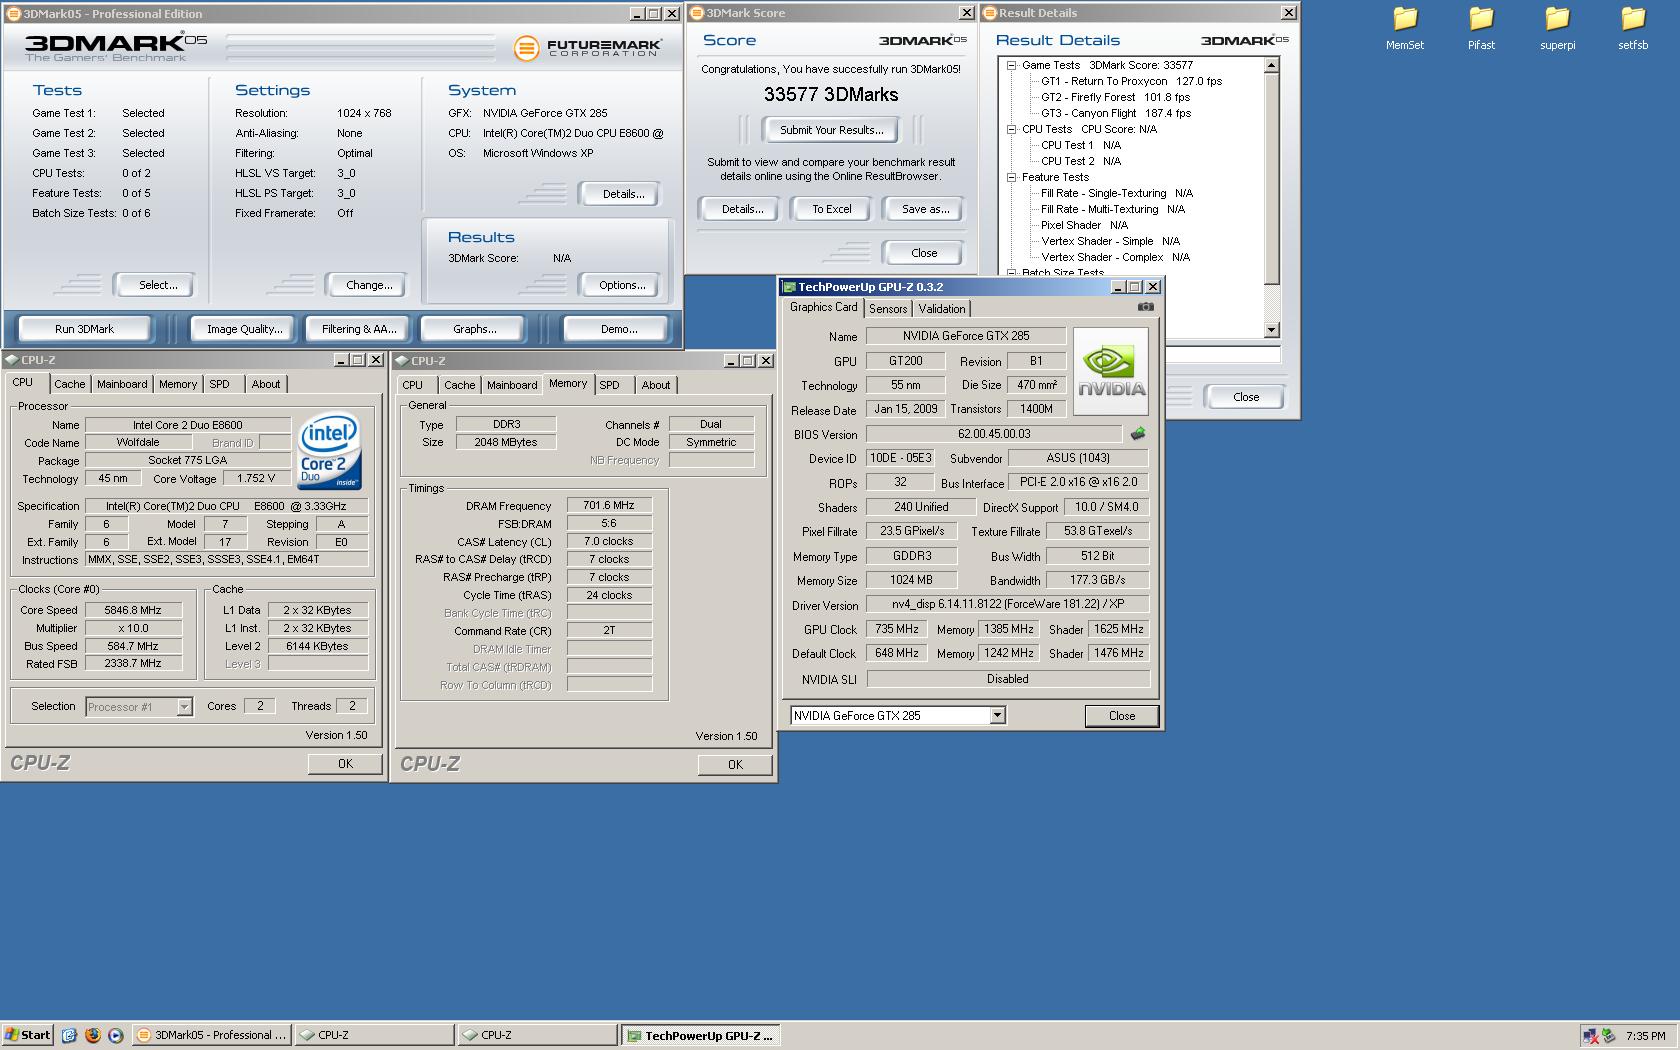Image resolution: width=1680 pixels, height=1050 pixels.
Task: Click the NVIDIA logo in GPU-Z
Action: pyautogui.click(x=1111, y=371)
